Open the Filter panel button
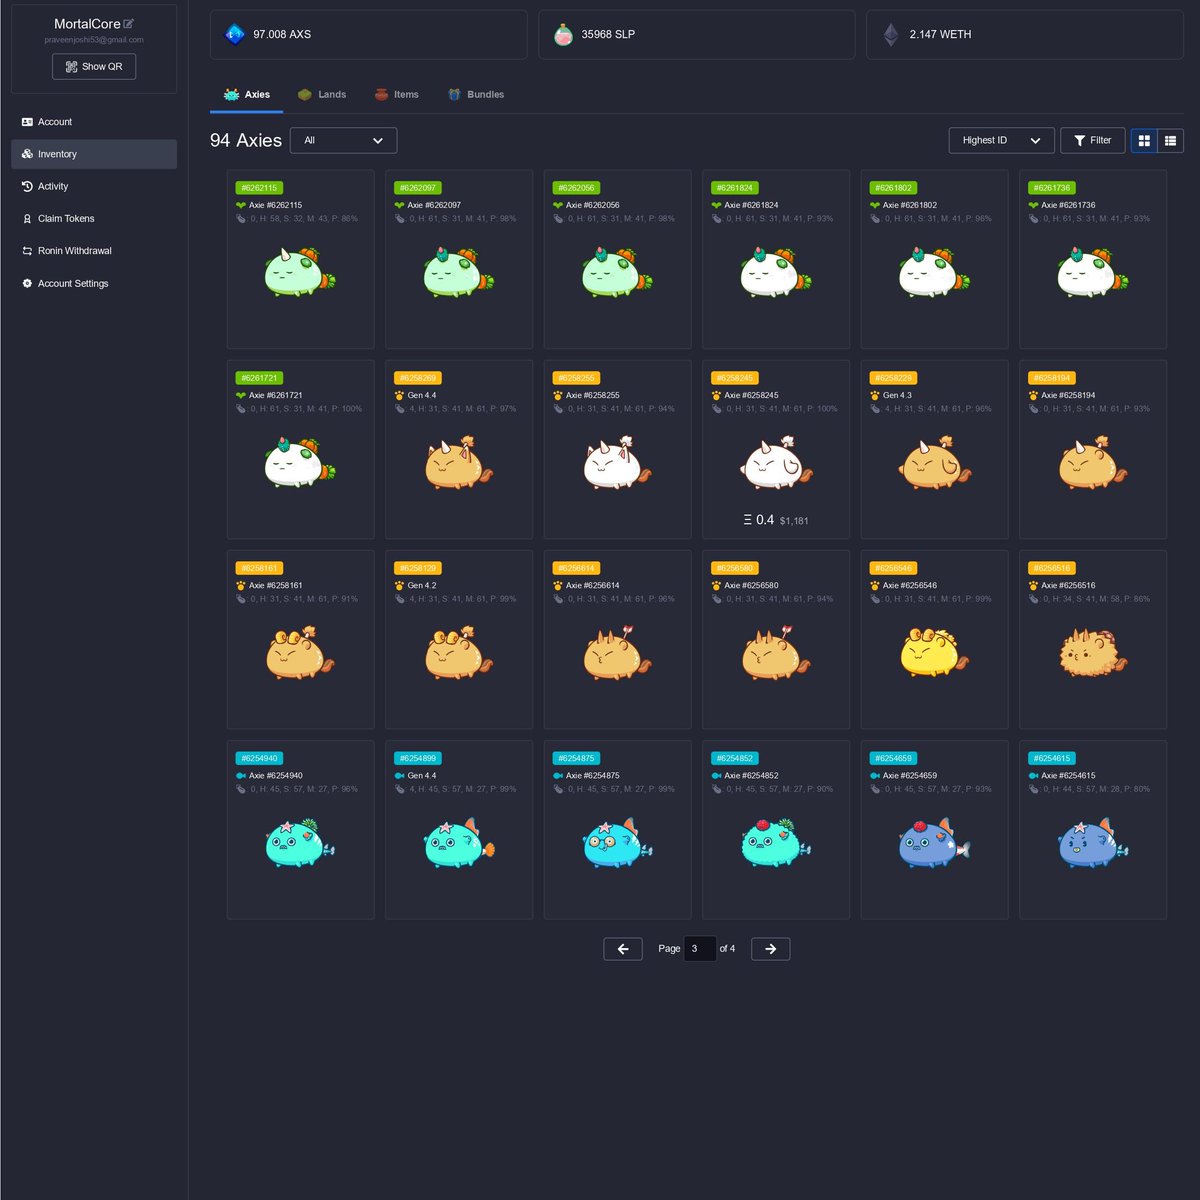The image size is (1200, 1200). (x=1092, y=141)
